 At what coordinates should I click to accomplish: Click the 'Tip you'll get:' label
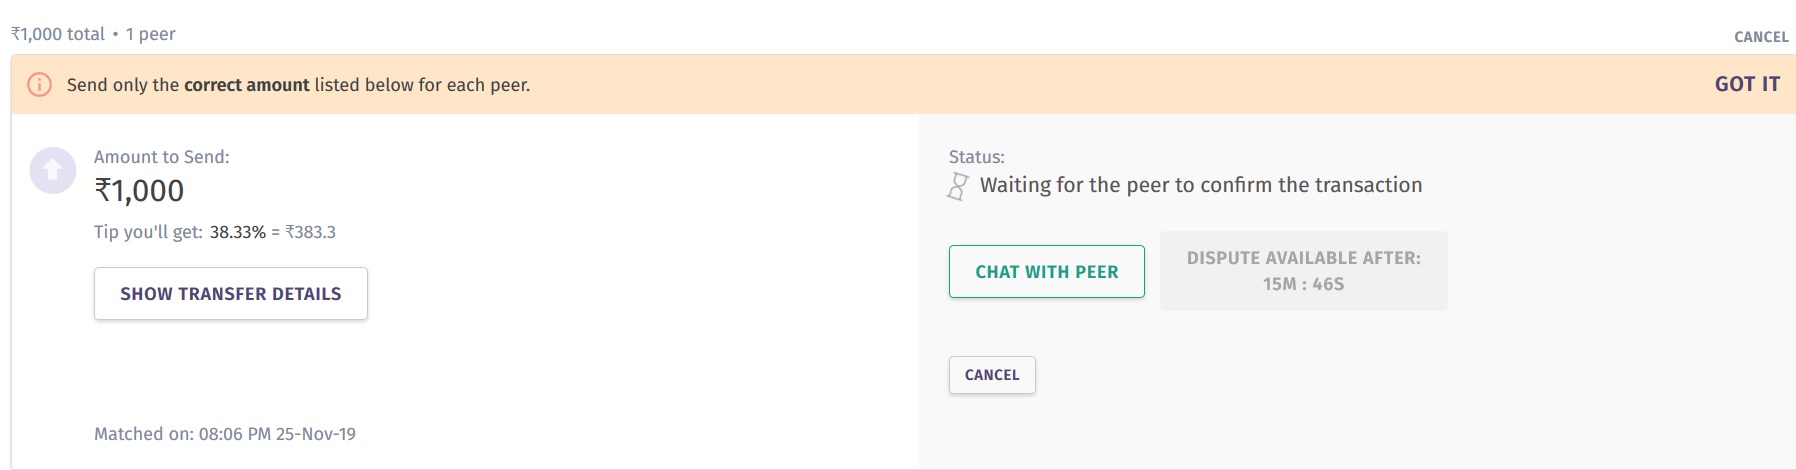(x=148, y=232)
